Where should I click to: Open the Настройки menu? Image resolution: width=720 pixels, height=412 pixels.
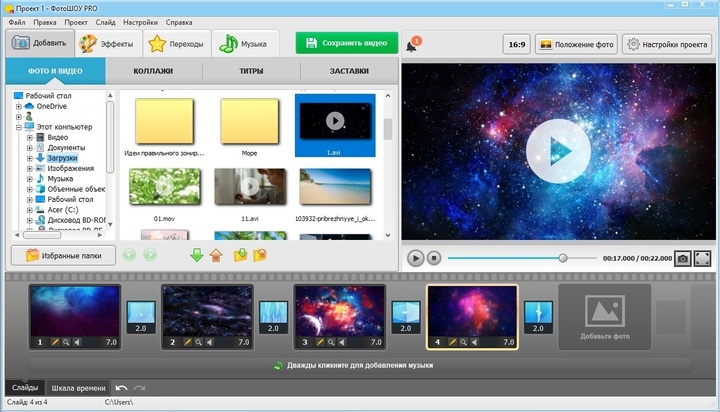pyautogui.click(x=141, y=22)
